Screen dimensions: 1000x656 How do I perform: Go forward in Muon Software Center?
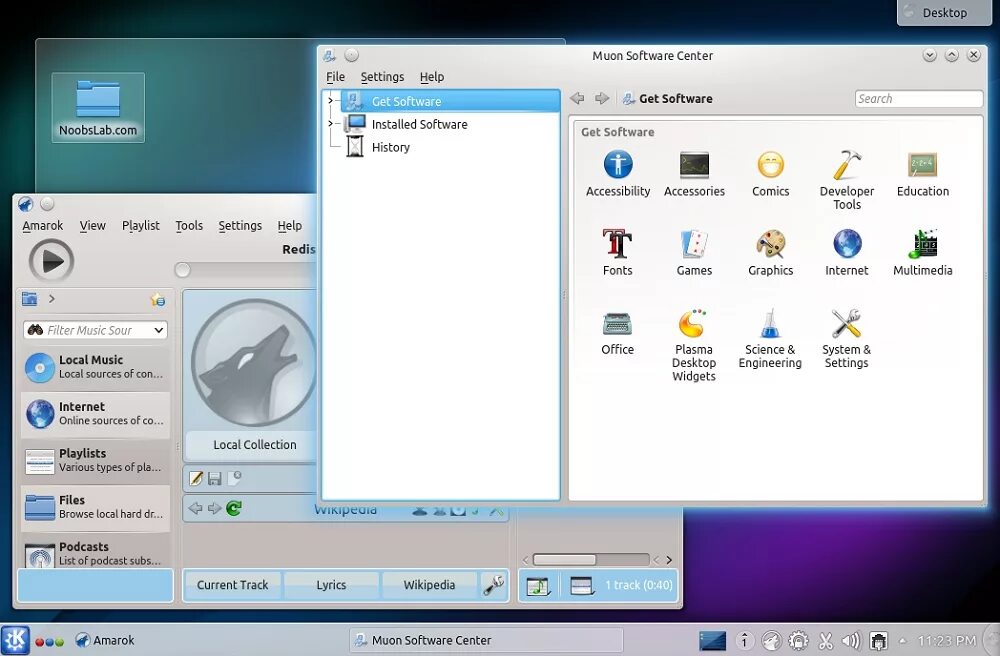[601, 98]
